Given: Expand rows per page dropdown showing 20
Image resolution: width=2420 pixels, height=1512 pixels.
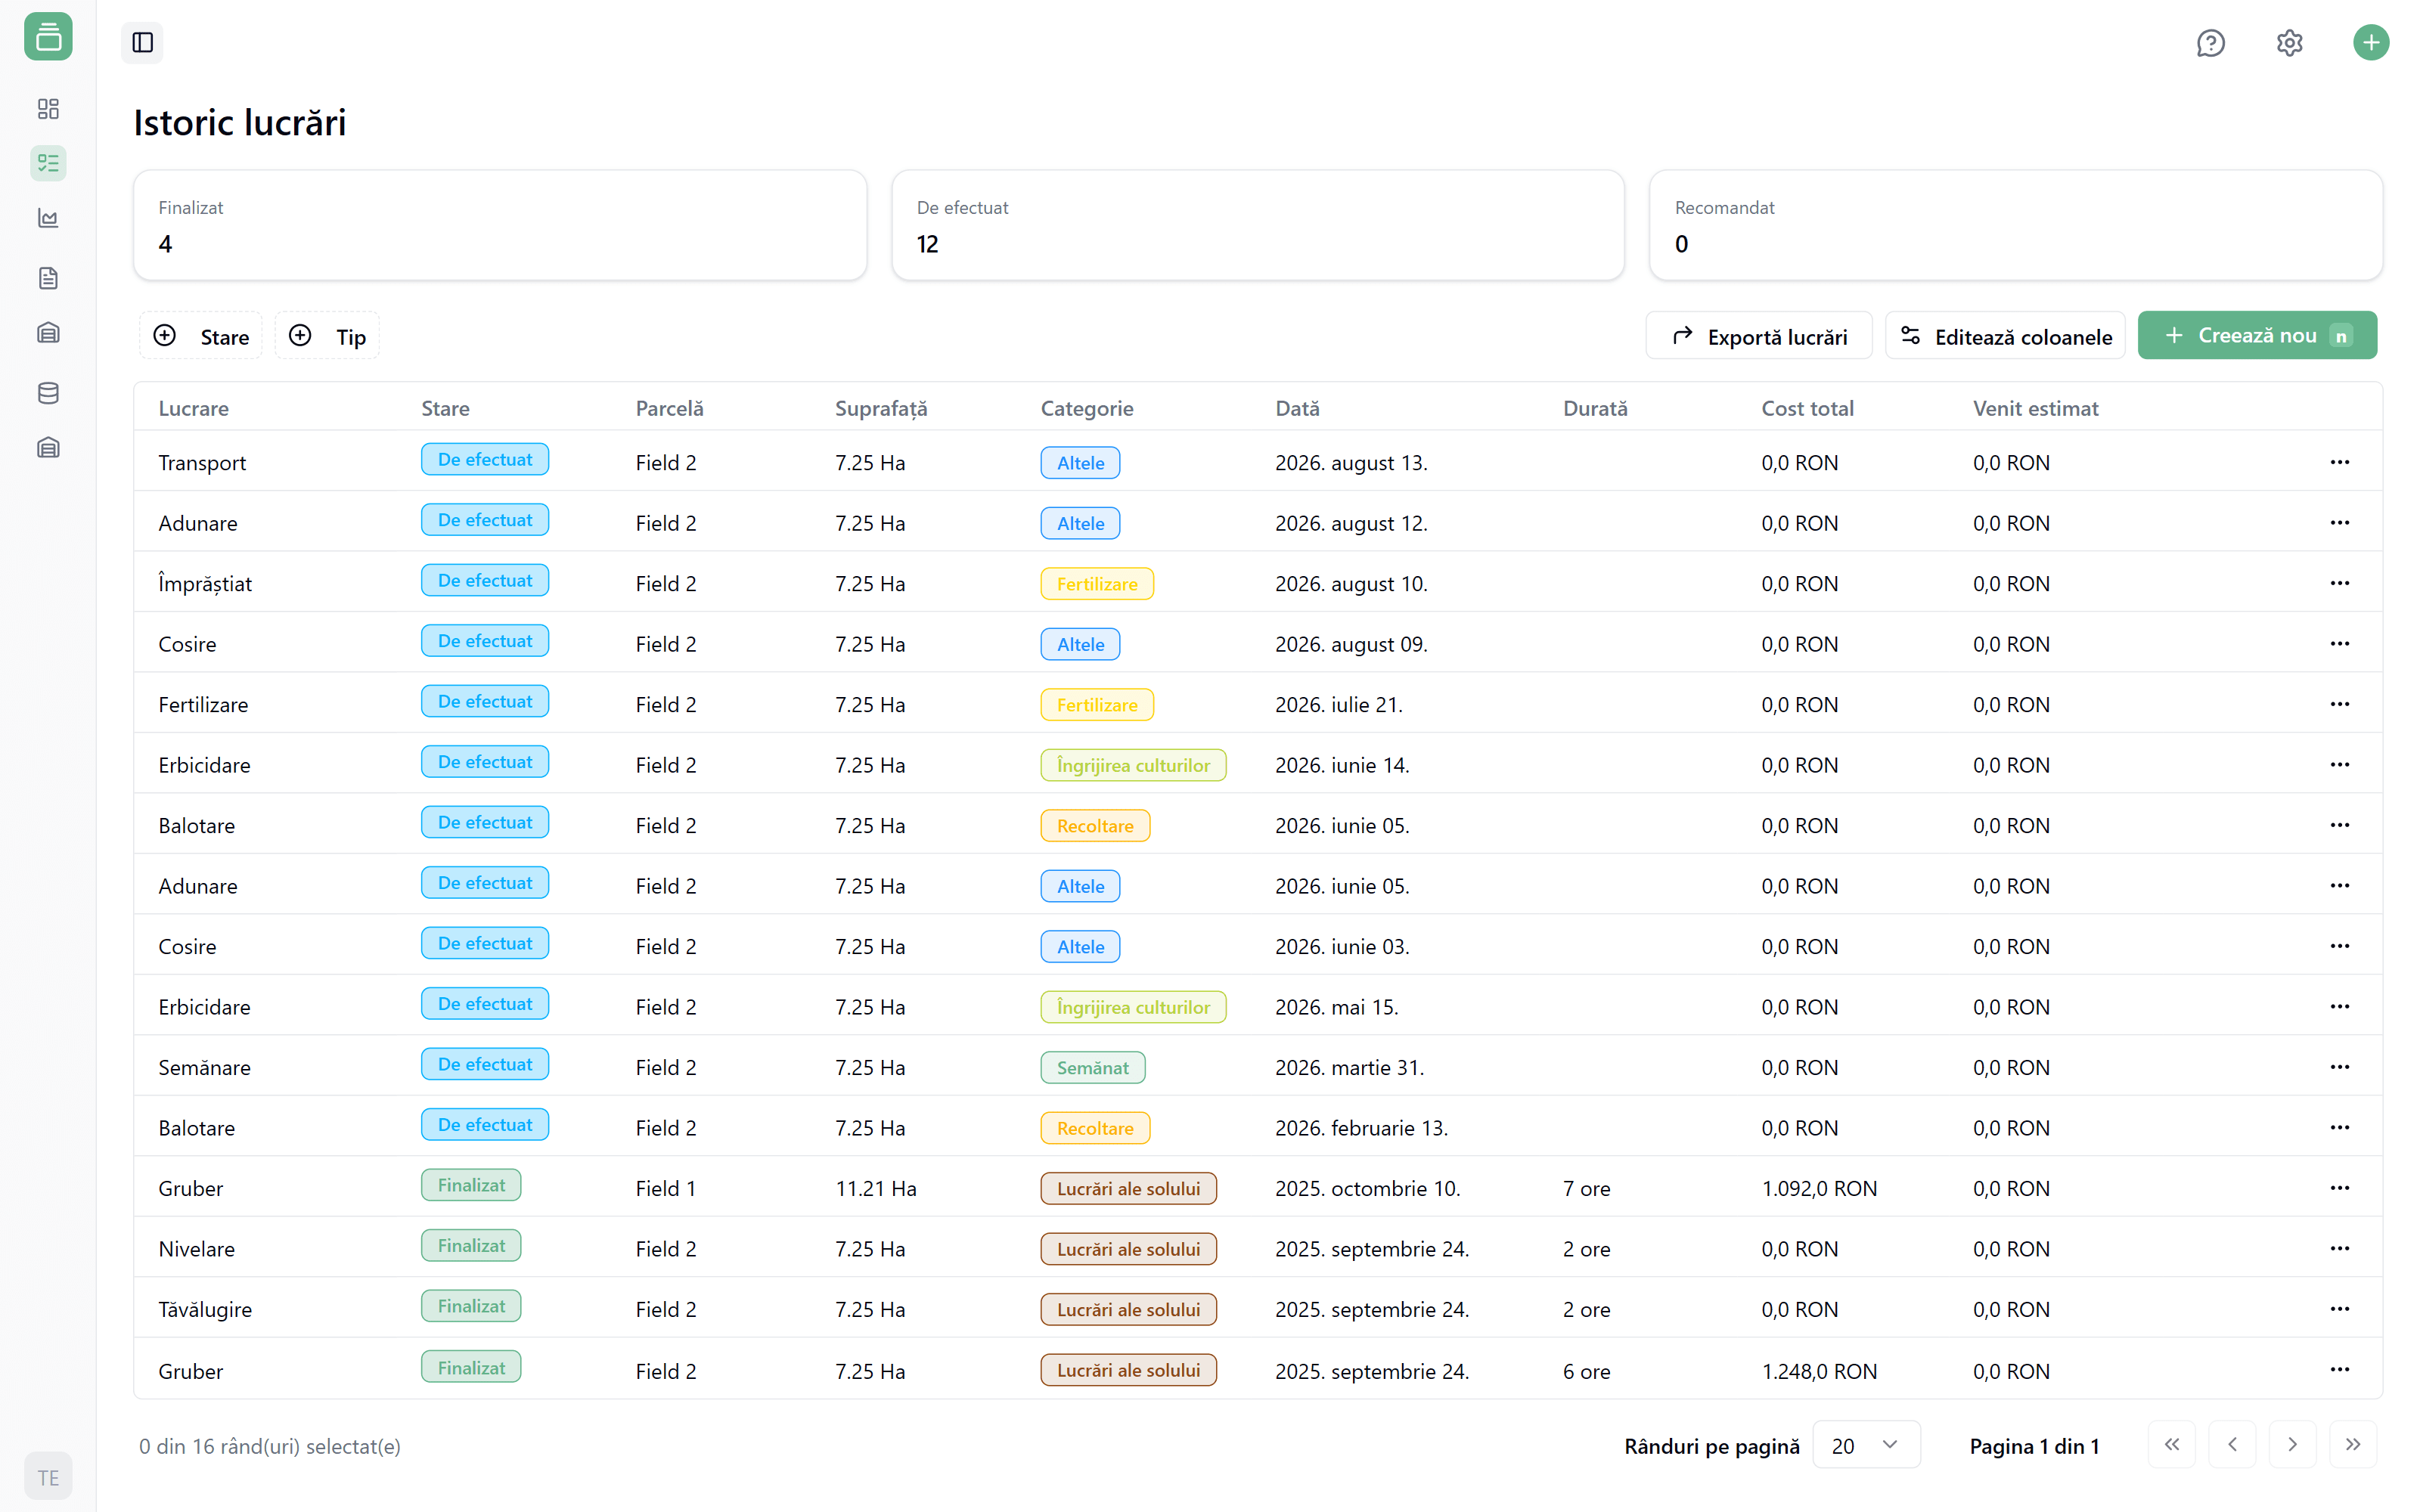Looking at the screenshot, I should coord(1865,1445).
